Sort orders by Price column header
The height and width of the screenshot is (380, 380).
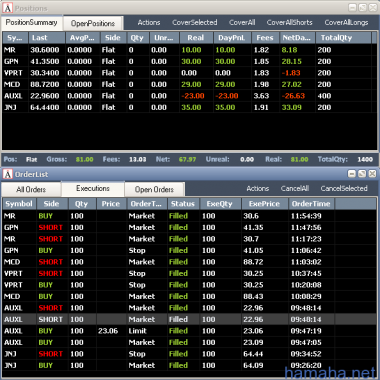[x=111, y=204]
